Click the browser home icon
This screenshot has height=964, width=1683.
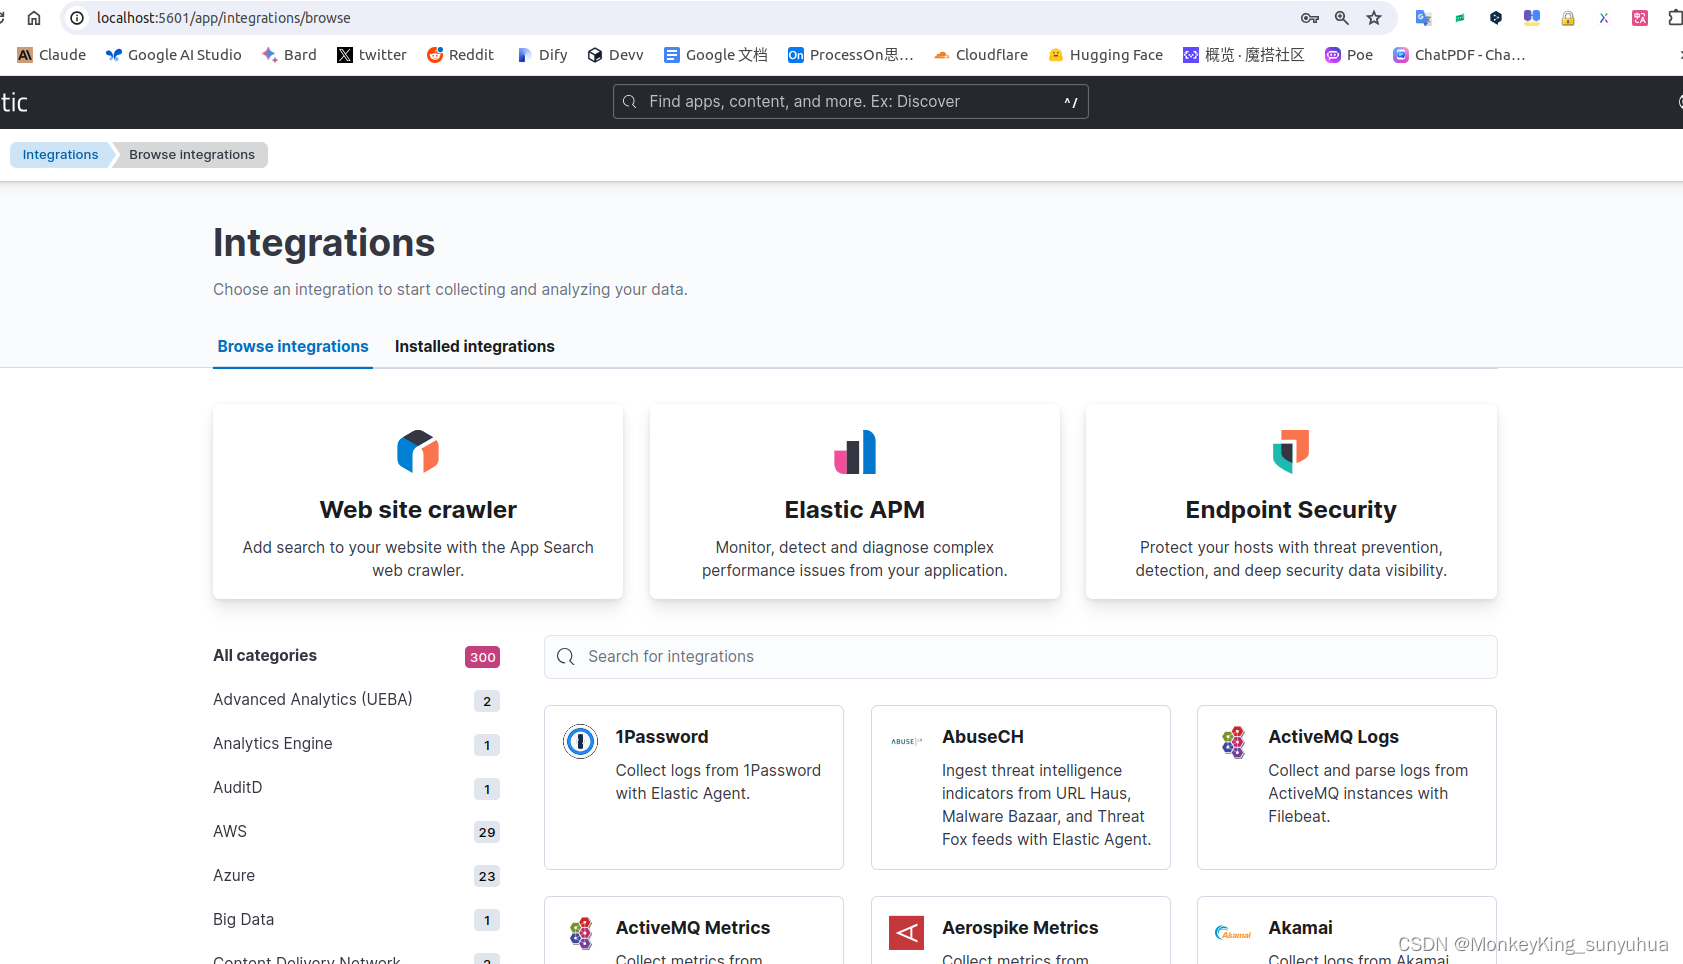pyautogui.click(x=34, y=18)
